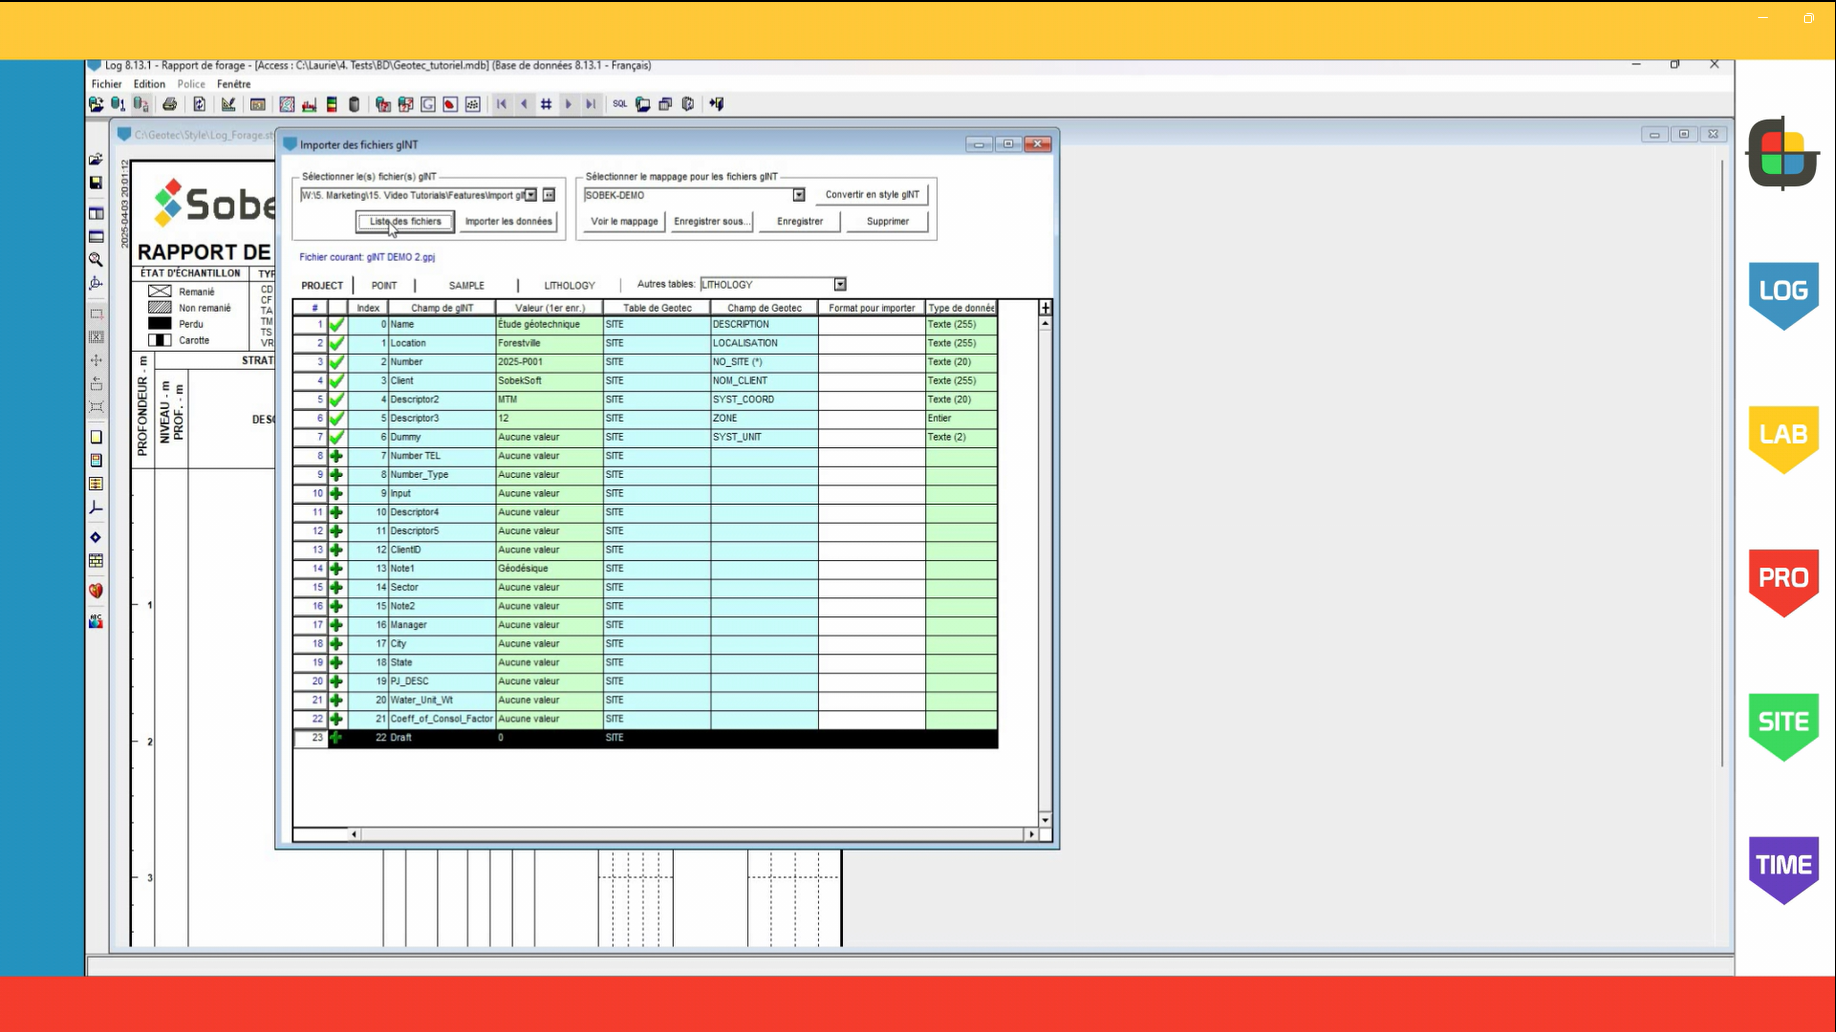Click the red shape toolbar icon
The image size is (1836, 1032).
click(x=450, y=104)
